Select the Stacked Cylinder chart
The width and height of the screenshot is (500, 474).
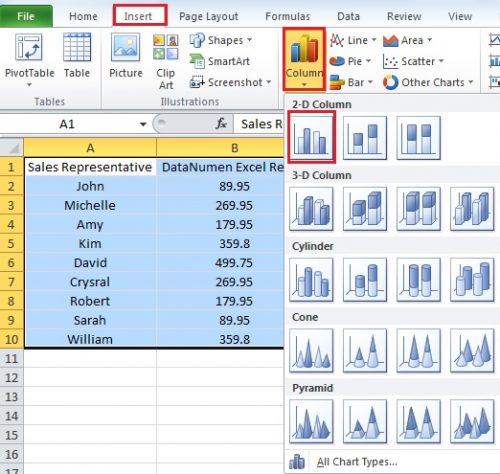[x=365, y=280]
